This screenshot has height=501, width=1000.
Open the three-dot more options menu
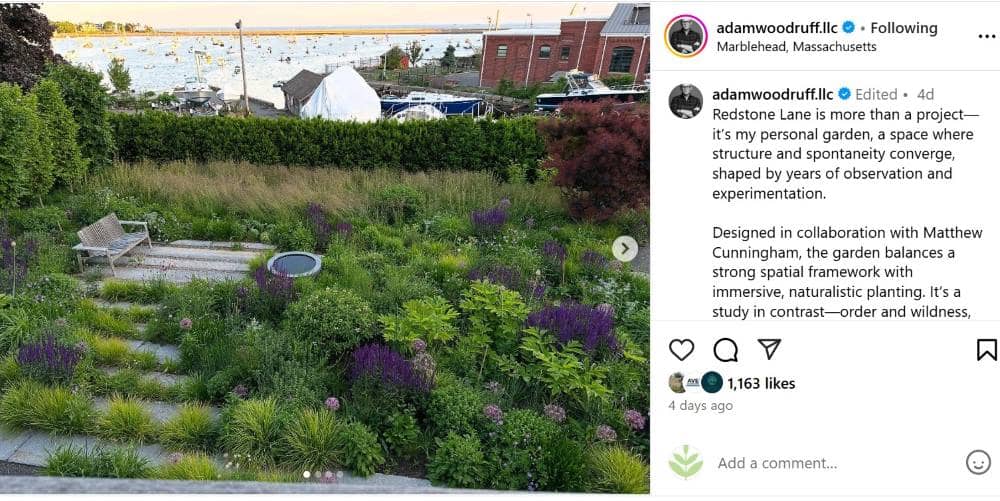point(987,36)
